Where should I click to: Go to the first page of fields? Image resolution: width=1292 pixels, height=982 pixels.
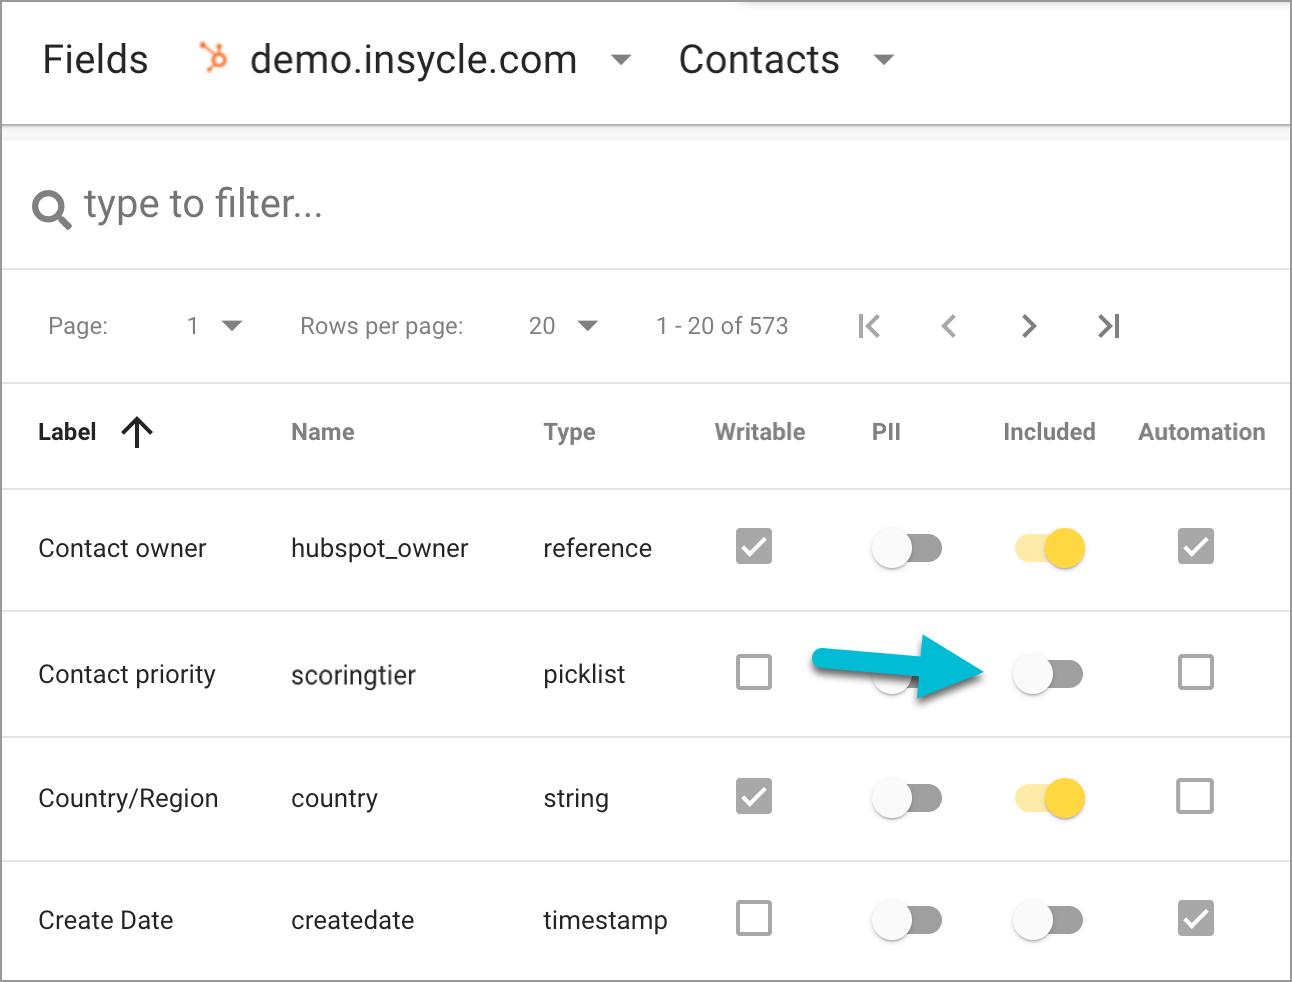[869, 326]
